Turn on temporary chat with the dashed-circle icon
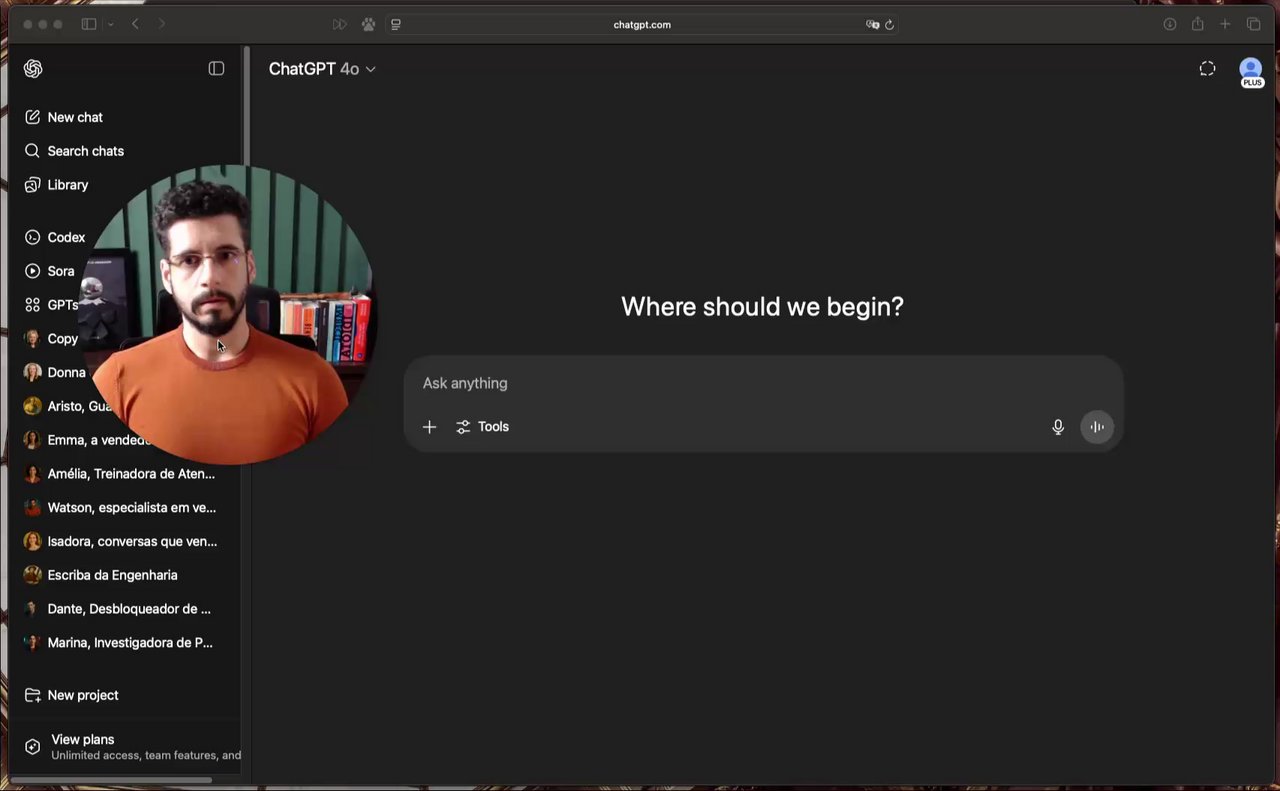Image resolution: width=1280 pixels, height=791 pixels. (x=1207, y=69)
